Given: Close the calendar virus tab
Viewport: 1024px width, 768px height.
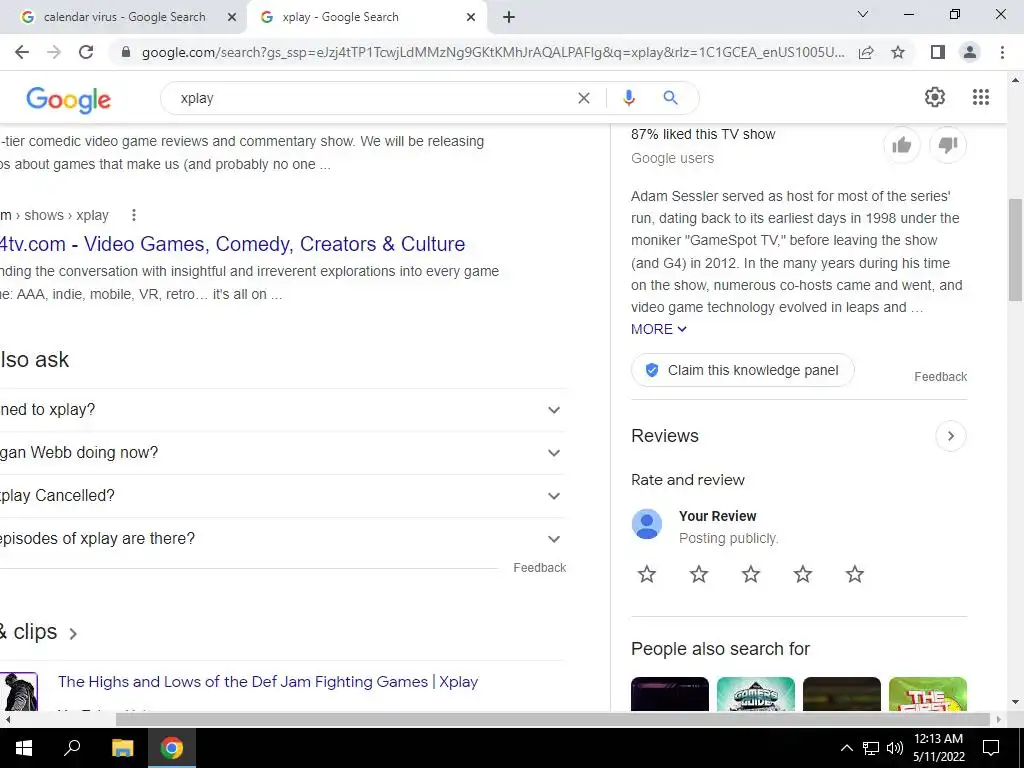Looking at the screenshot, I should [x=232, y=17].
